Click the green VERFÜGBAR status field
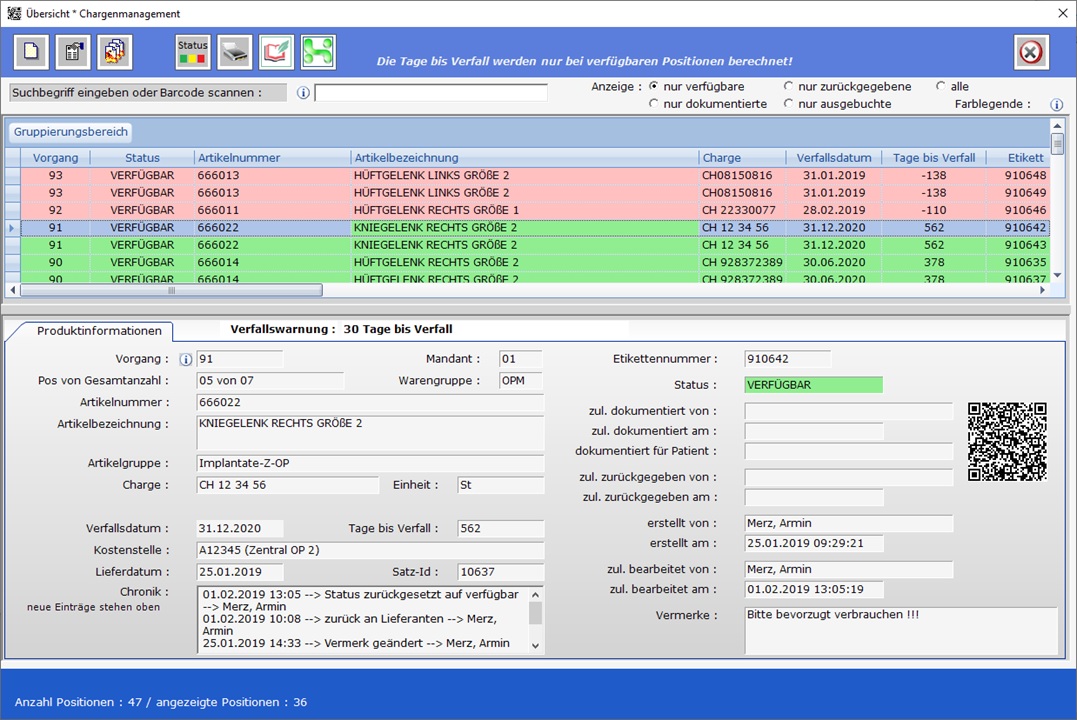Screen dimensions: 1077x720 tap(813, 385)
